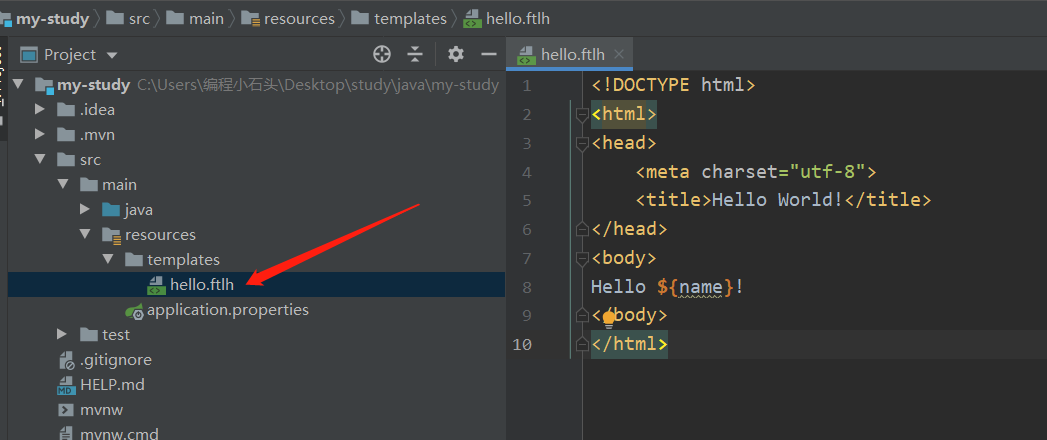The image size is (1047, 440).
Task: Toggle fold marker at closing html line 10
Action: 582,344
